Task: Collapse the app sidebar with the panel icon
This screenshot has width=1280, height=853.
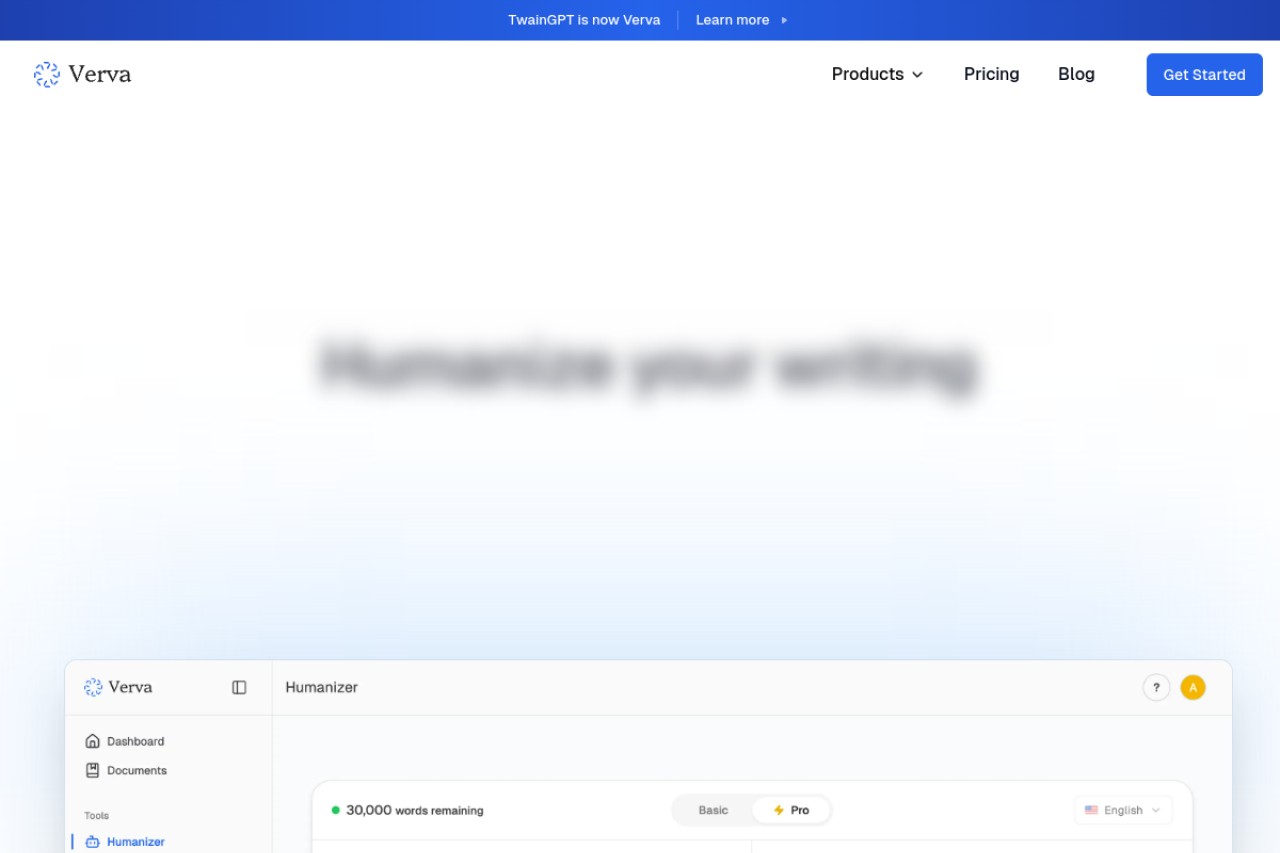Action: tap(239, 687)
